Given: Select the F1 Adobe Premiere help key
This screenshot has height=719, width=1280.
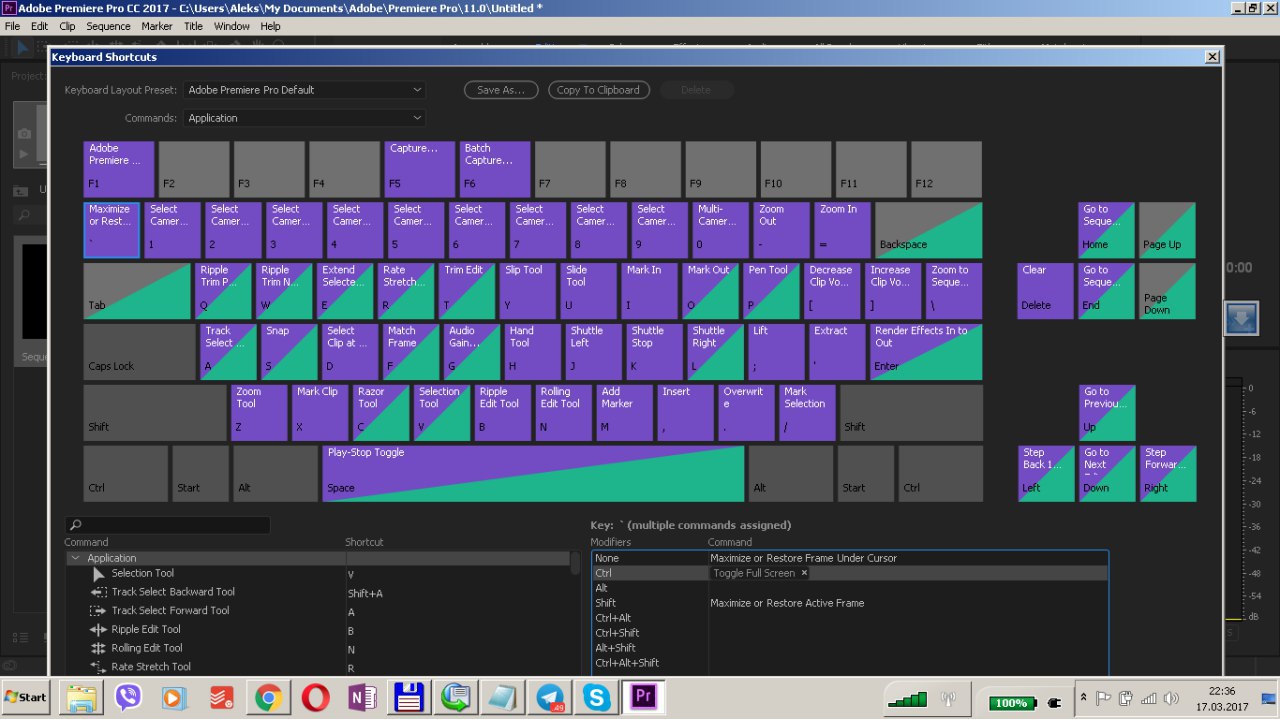Looking at the screenshot, I should pos(119,169).
